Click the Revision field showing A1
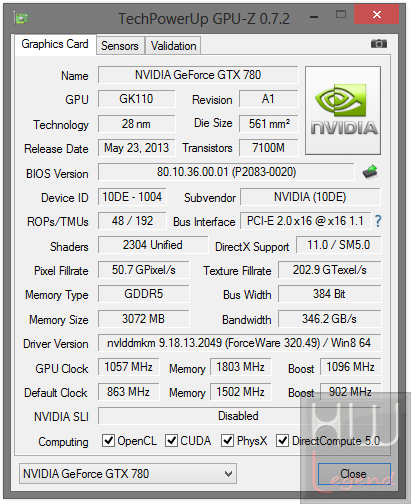This screenshot has height=504, width=411. click(x=268, y=99)
